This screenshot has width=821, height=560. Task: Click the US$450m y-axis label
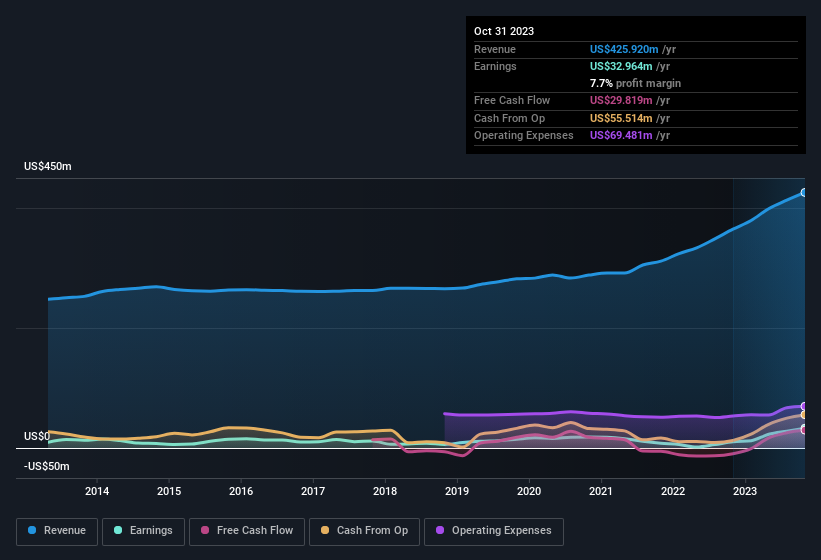(x=48, y=166)
